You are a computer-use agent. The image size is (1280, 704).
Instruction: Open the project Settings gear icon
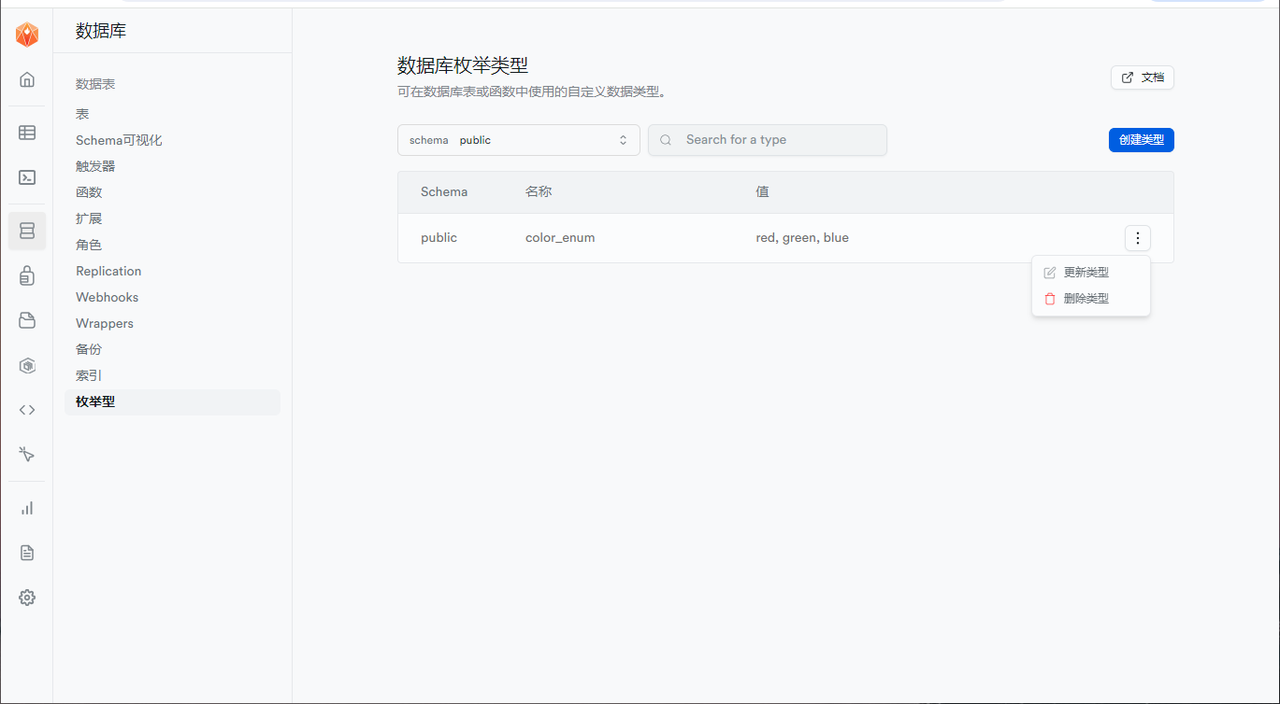click(x=27, y=597)
